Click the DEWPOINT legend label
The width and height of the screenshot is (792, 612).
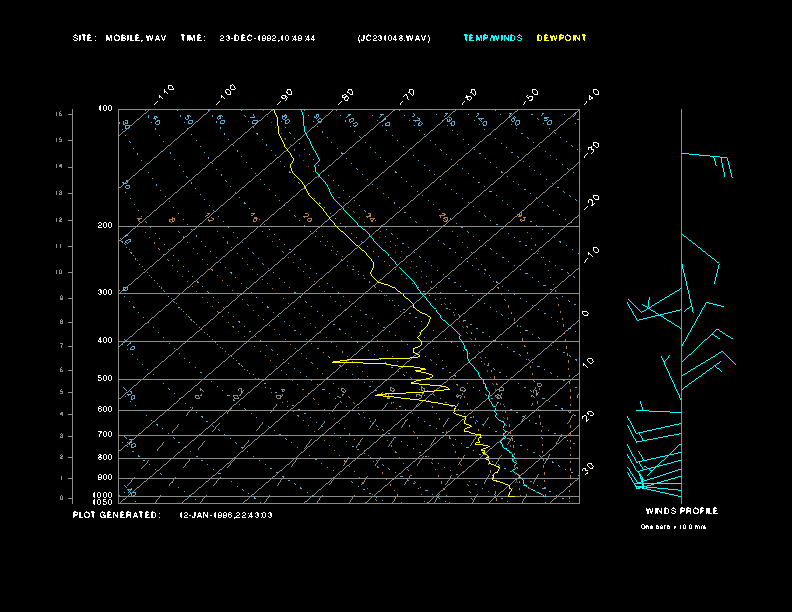click(561, 38)
